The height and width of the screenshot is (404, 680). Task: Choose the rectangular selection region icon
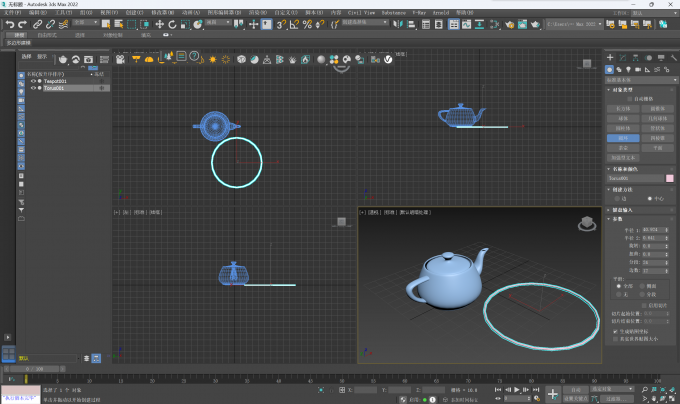pos(131,24)
